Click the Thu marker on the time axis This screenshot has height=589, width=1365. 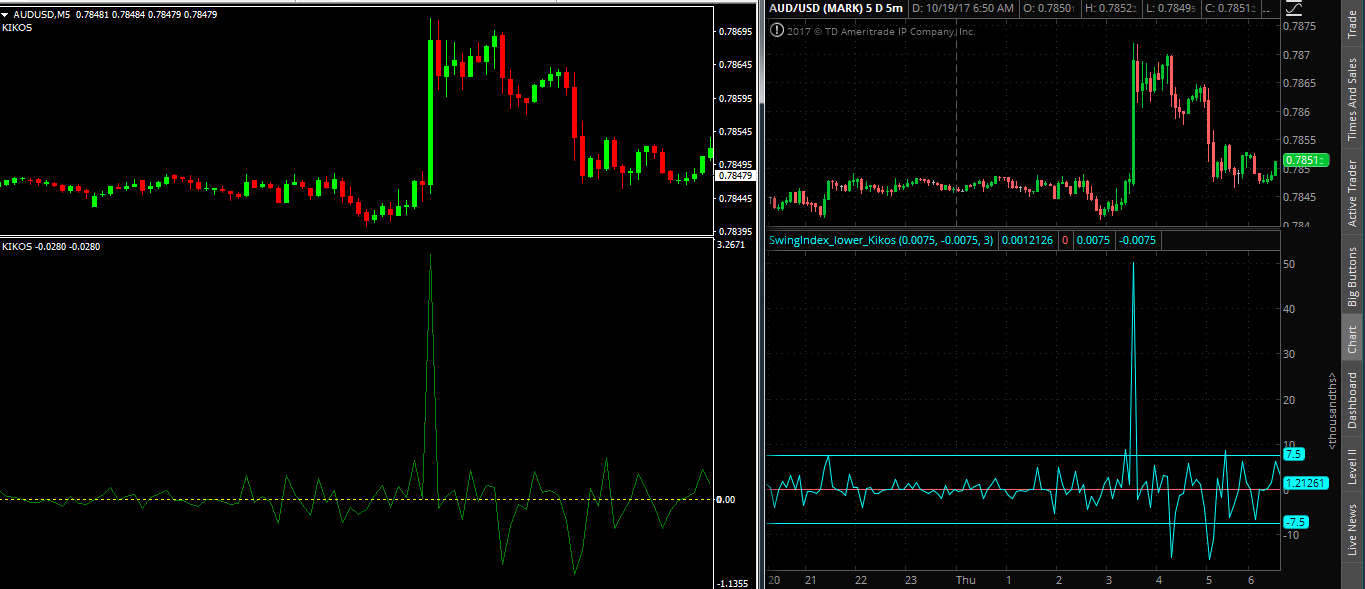(x=965, y=580)
